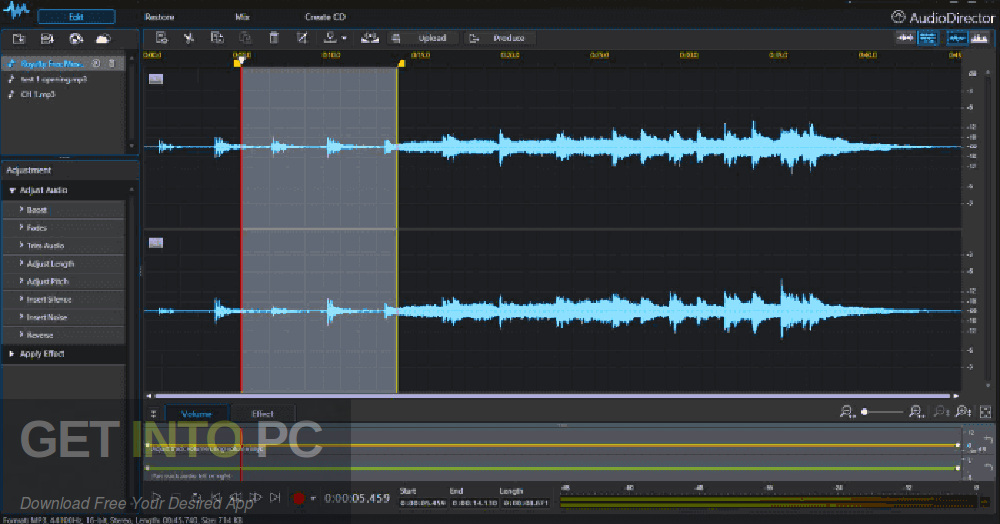This screenshot has width=1000, height=524.
Task: Click the vertical zoom out magnifier
Action: (x=941, y=412)
